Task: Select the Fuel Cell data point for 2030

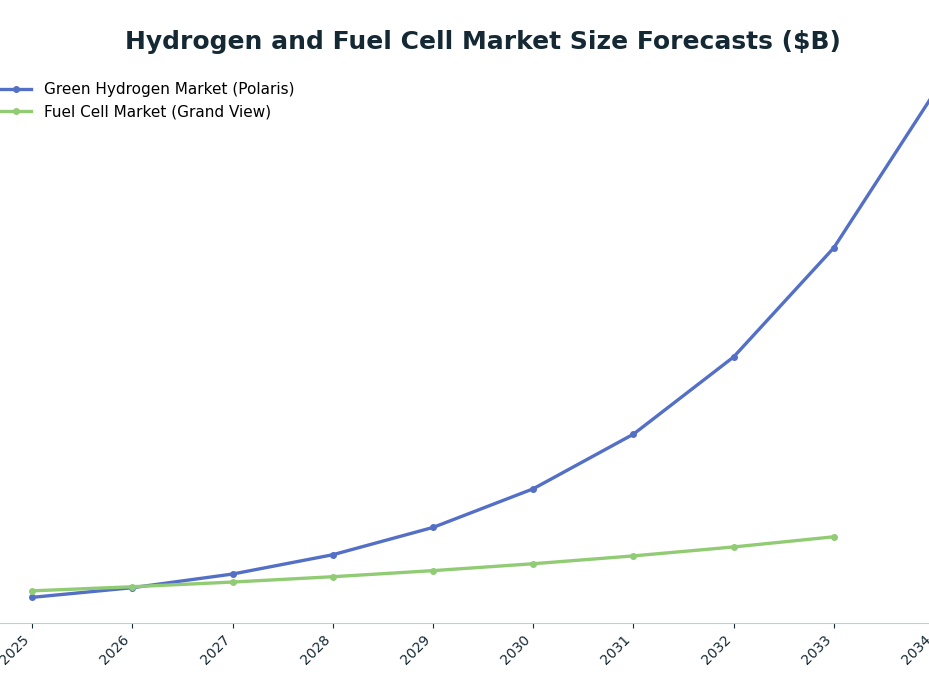Action: coord(533,564)
